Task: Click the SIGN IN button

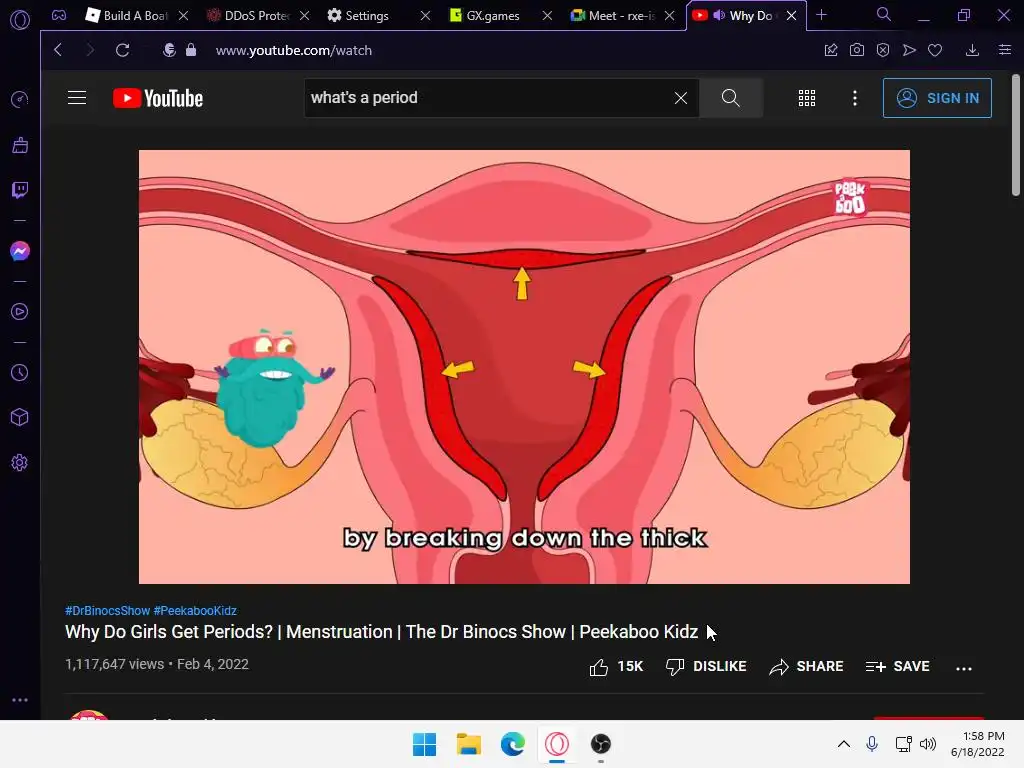Action: 937,98
